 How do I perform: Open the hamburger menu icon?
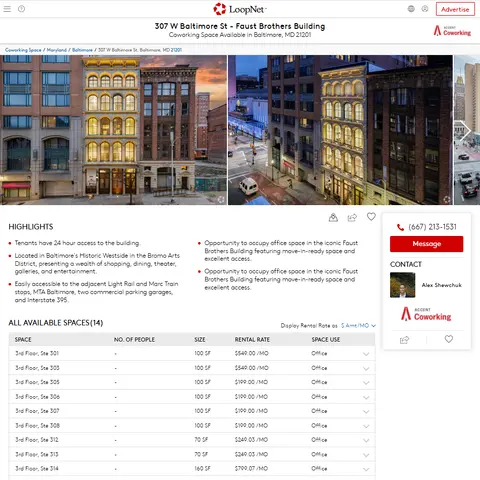click(x=7, y=9)
